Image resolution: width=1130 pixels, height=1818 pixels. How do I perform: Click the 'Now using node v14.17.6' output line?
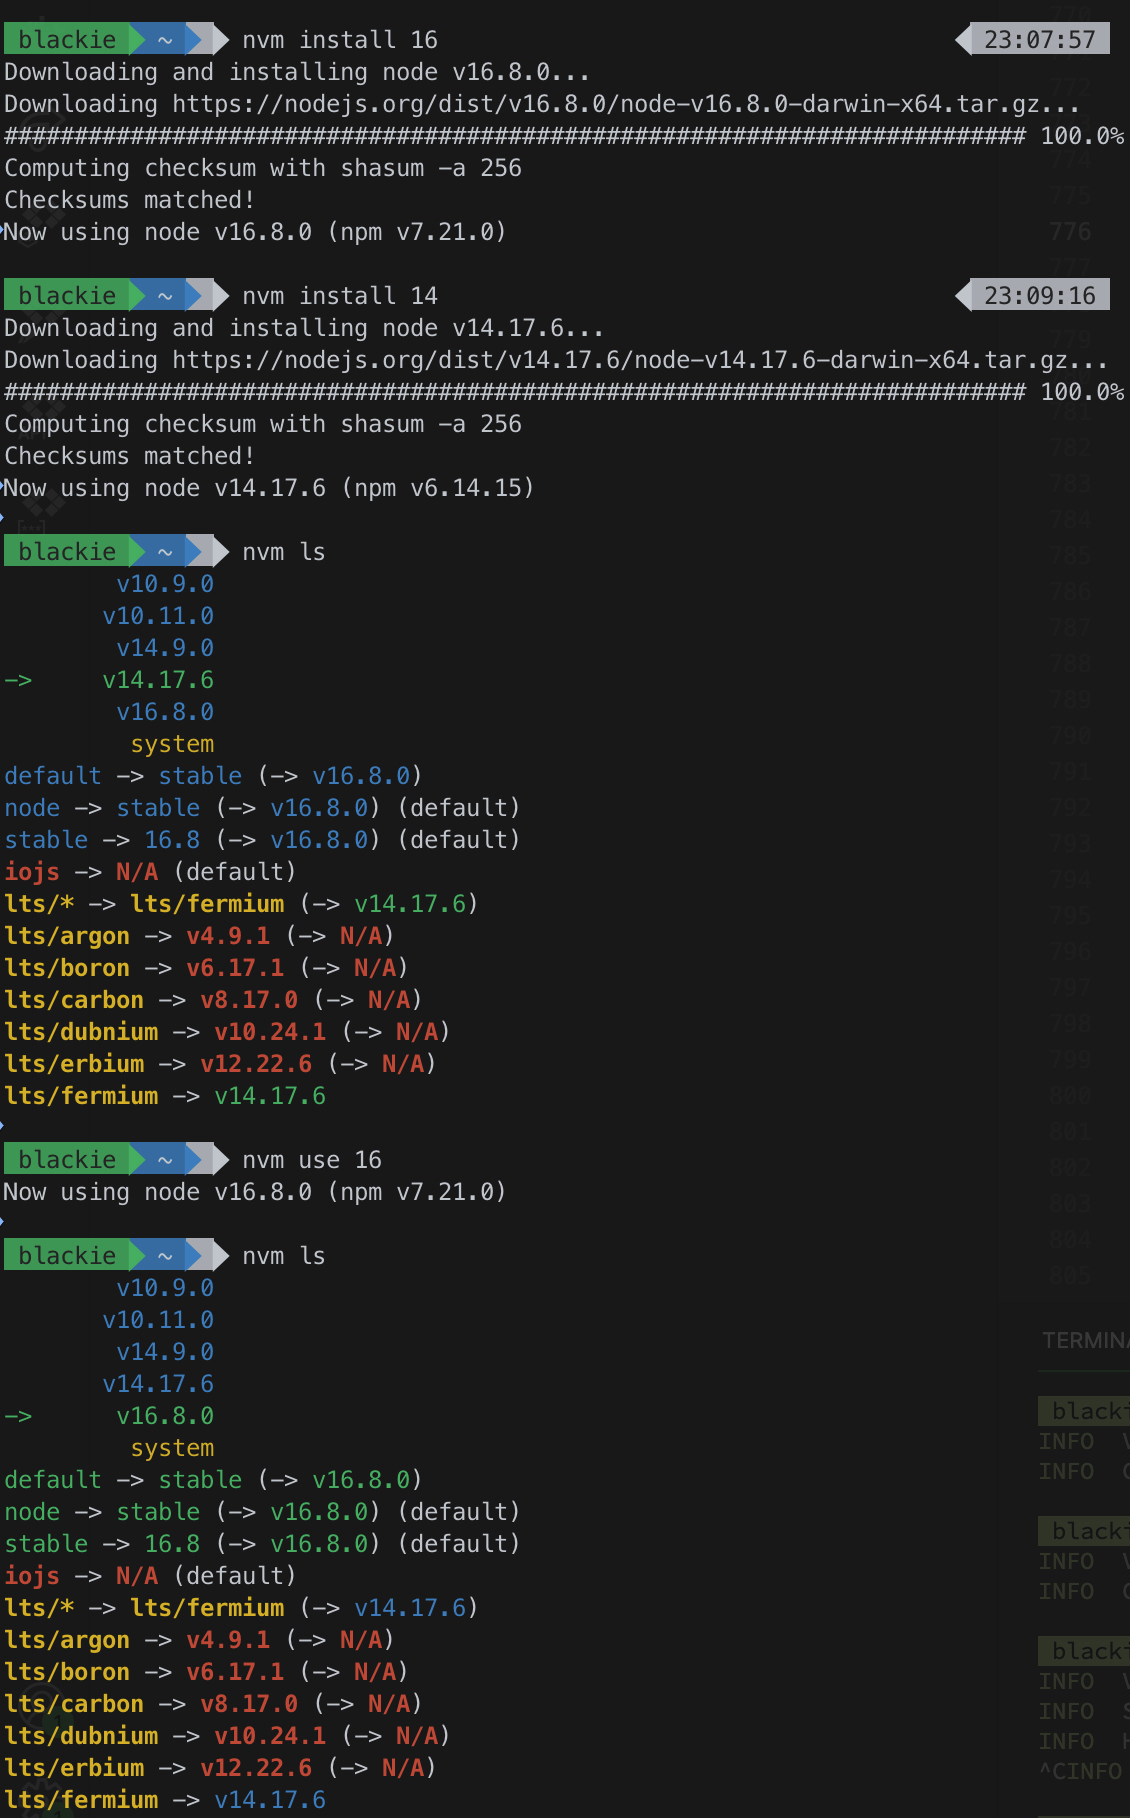click(270, 488)
